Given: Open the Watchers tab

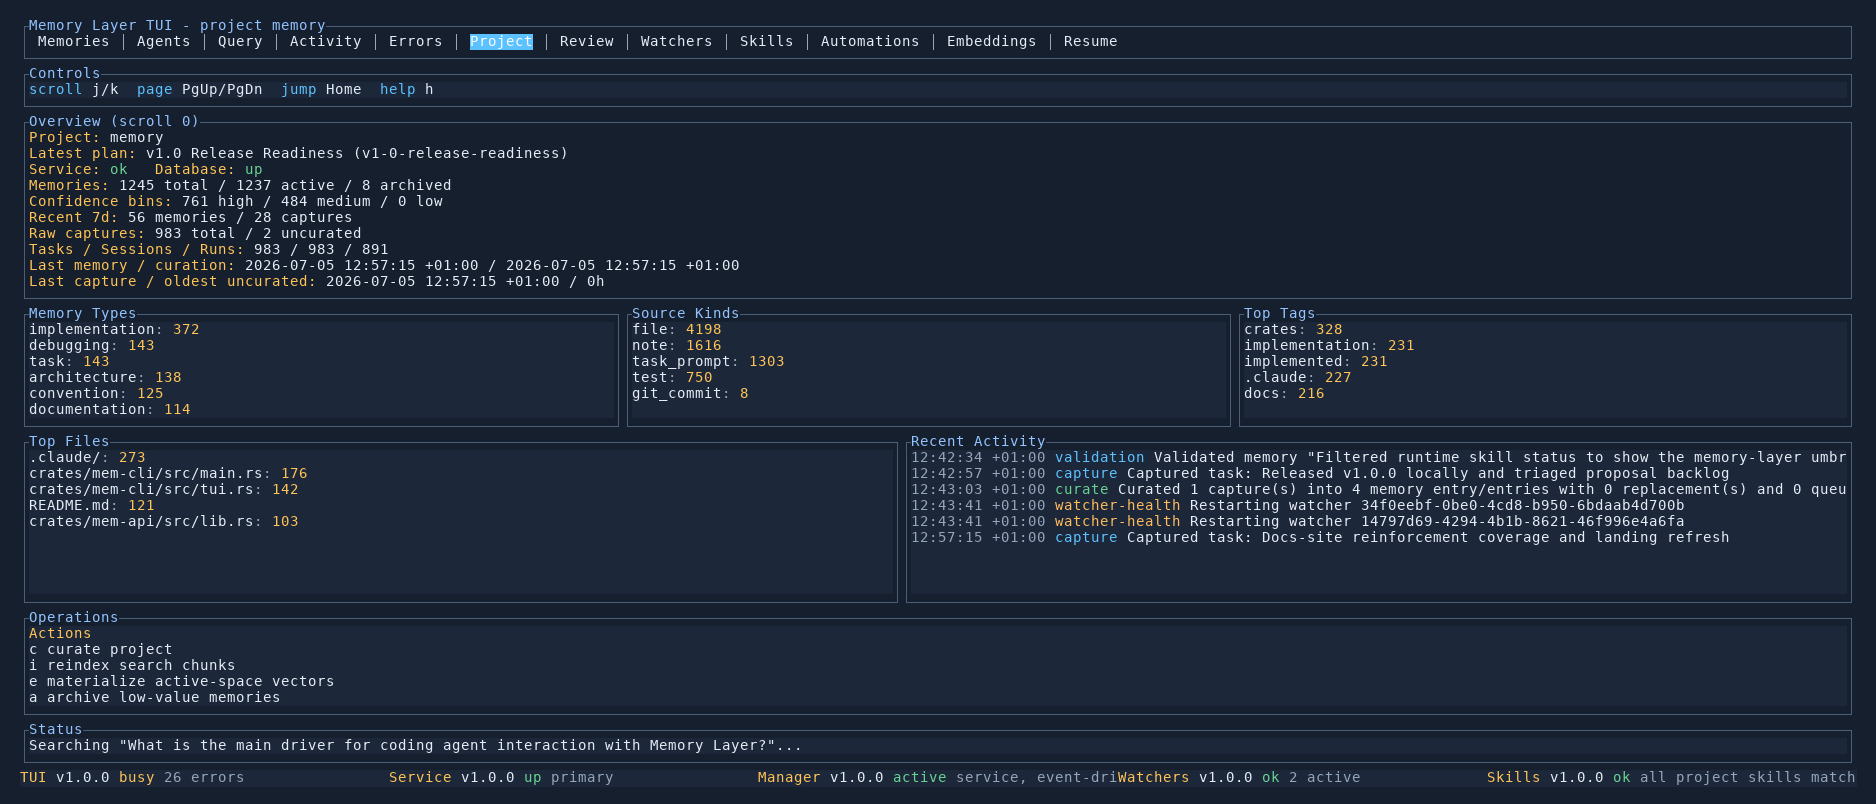Looking at the screenshot, I should pyautogui.click(x=676, y=41).
